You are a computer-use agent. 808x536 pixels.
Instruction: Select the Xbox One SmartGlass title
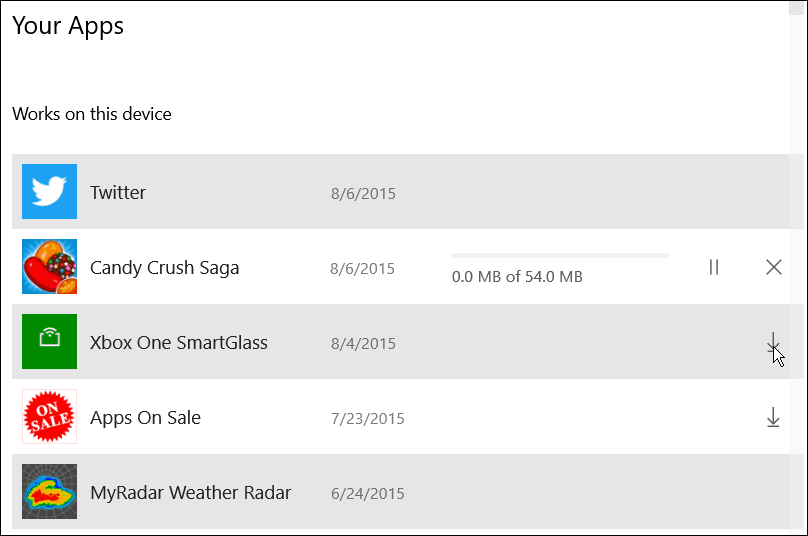coord(179,343)
